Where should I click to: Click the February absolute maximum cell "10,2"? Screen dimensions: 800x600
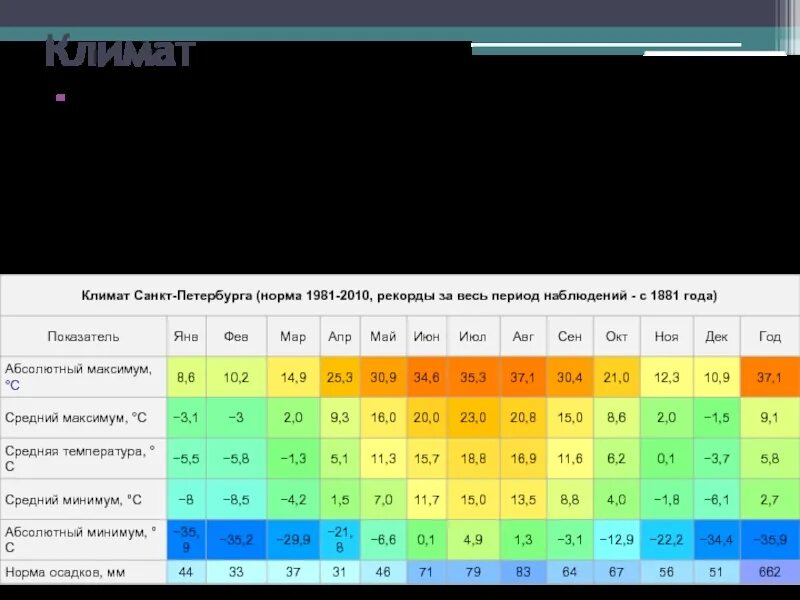click(236, 378)
